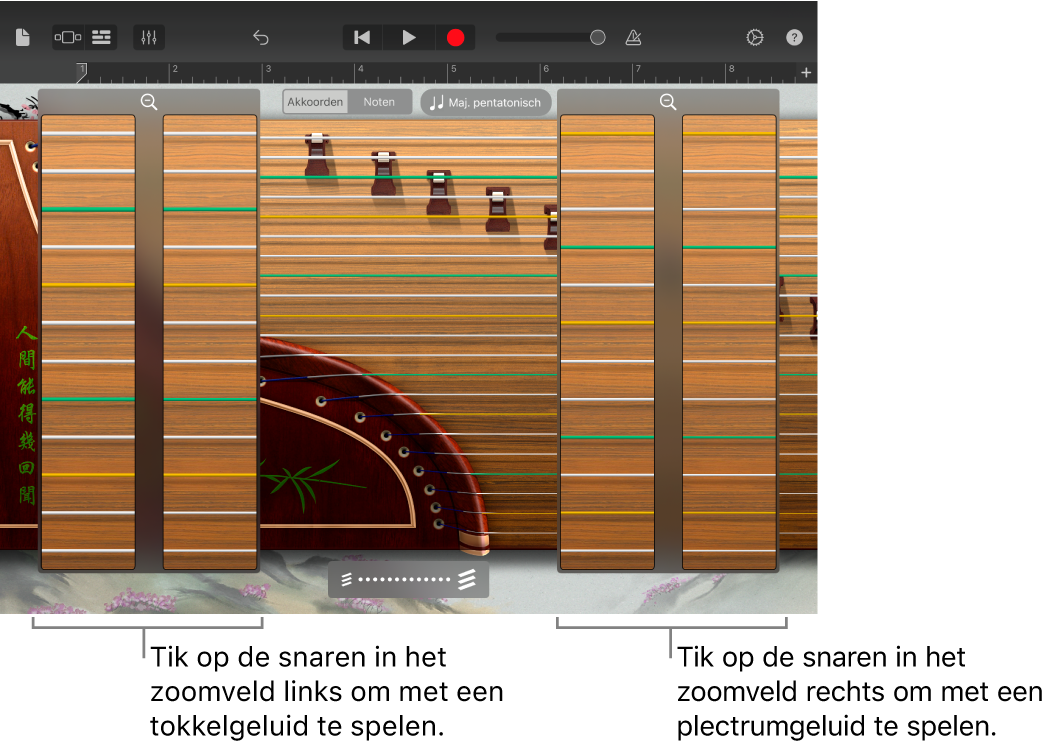This screenshot has width=1053, height=753.
Task: Expand the song with the plus button
Action: tap(806, 71)
